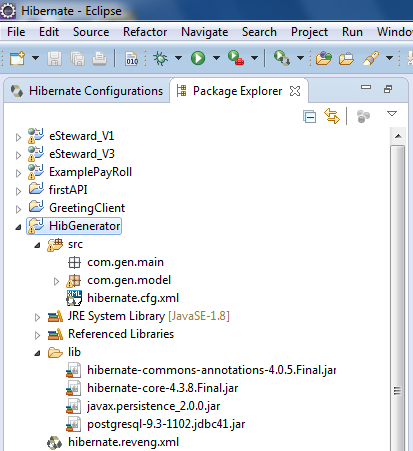The height and width of the screenshot is (451, 413).
Task: Open the Navigate menu
Action: click(205, 32)
